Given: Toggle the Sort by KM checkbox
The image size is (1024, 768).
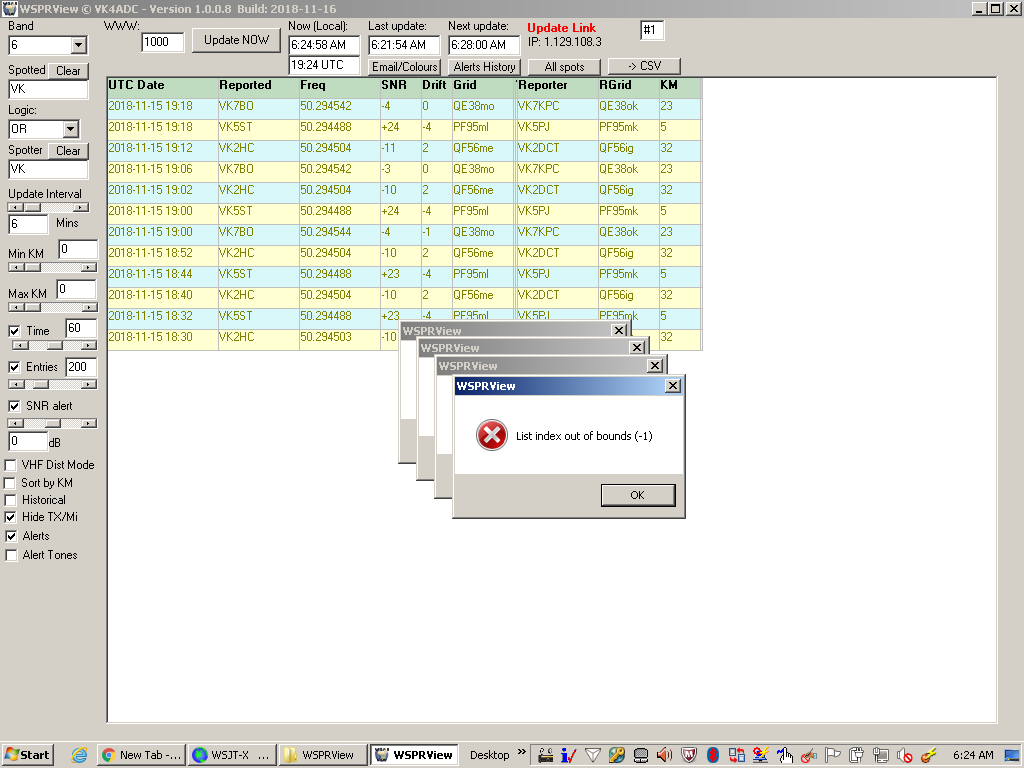Looking at the screenshot, I should tap(12, 483).
